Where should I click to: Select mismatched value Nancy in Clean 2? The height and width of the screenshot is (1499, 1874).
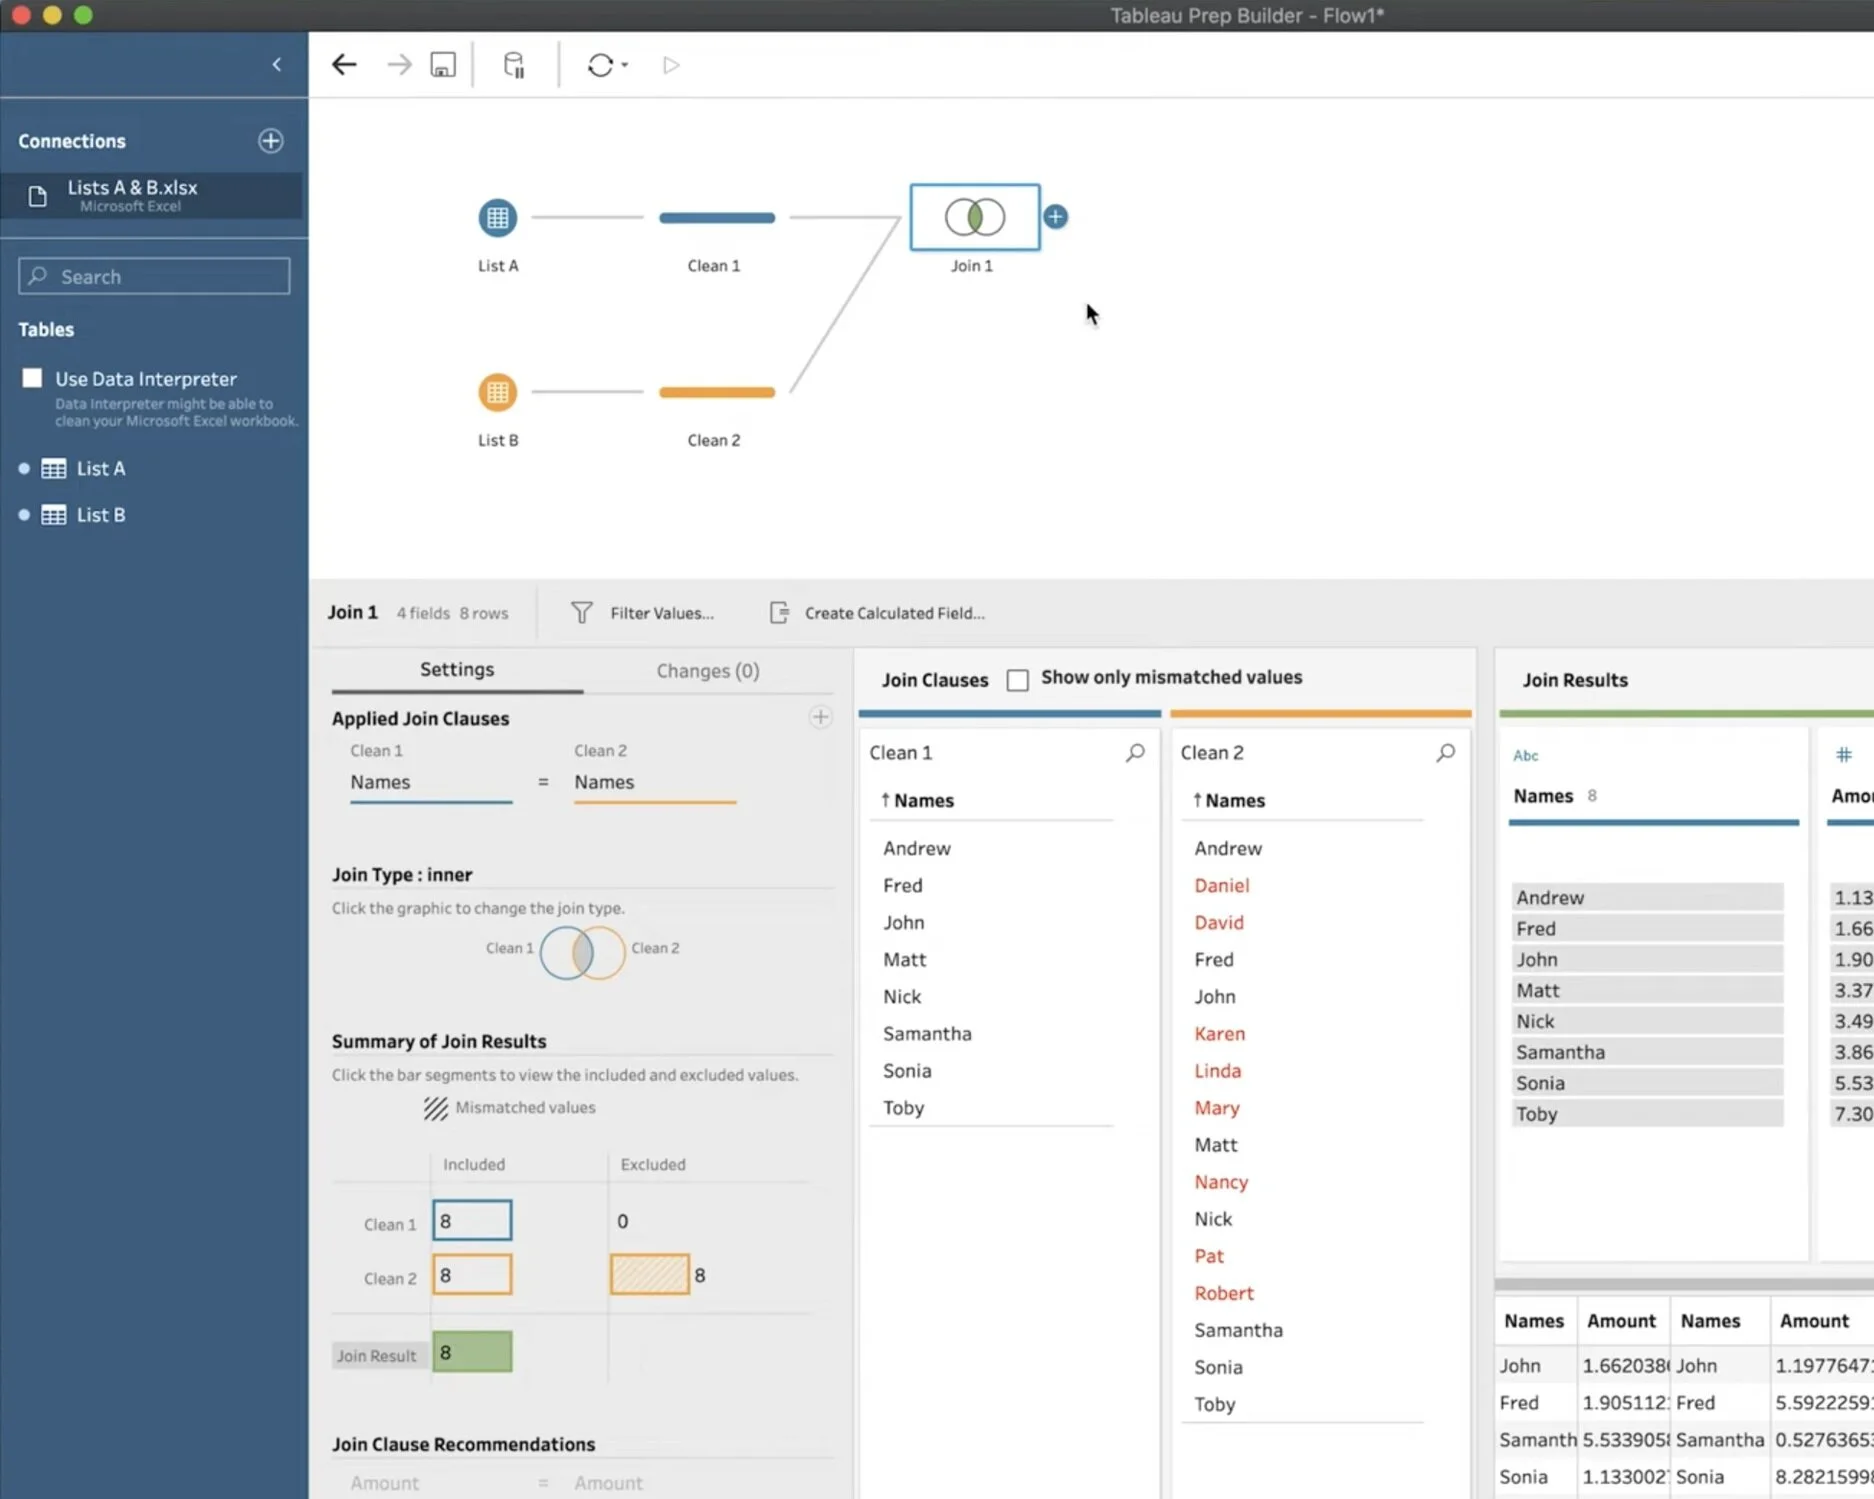[x=1221, y=1181]
